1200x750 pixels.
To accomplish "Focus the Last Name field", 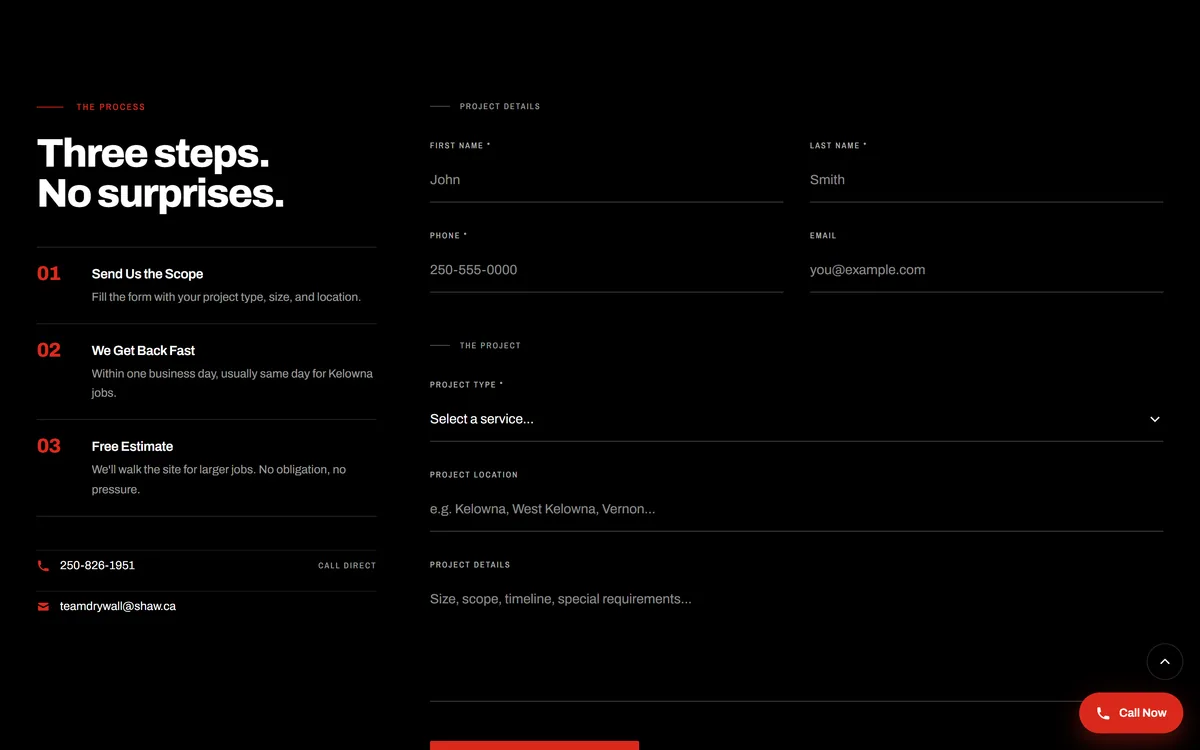I will tap(986, 180).
